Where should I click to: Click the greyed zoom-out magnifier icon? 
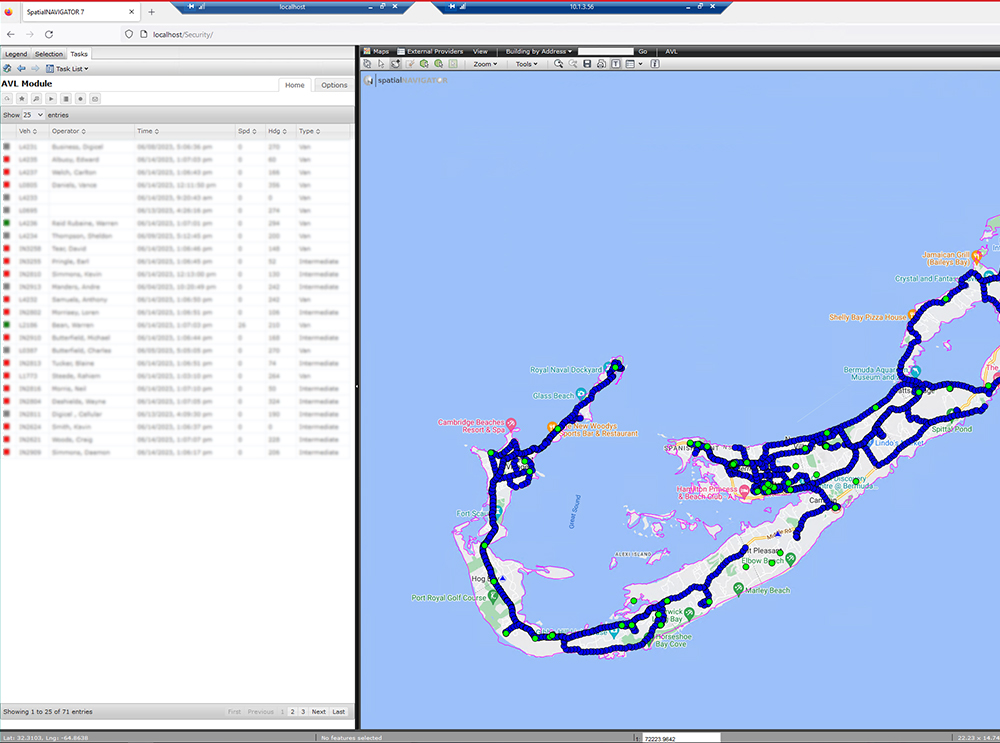[573, 64]
